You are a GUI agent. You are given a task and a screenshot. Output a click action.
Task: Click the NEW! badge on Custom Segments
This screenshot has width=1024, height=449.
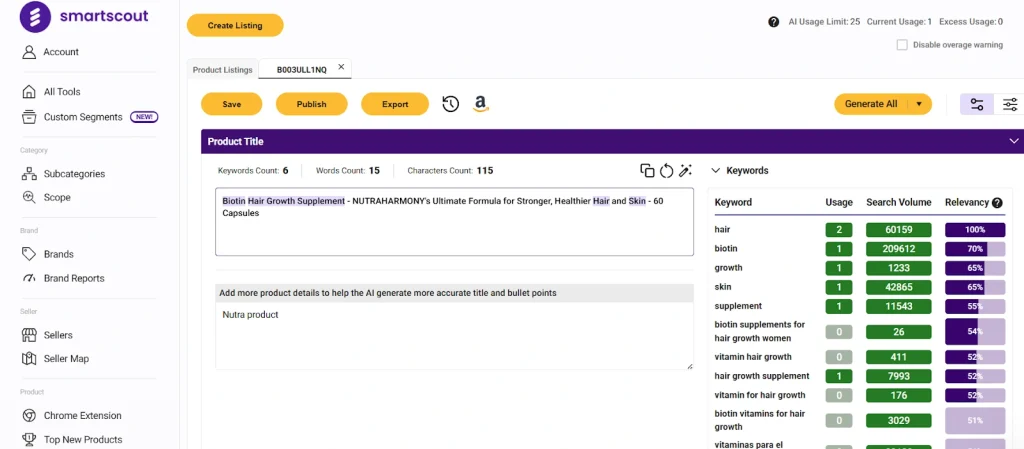(144, 117)
